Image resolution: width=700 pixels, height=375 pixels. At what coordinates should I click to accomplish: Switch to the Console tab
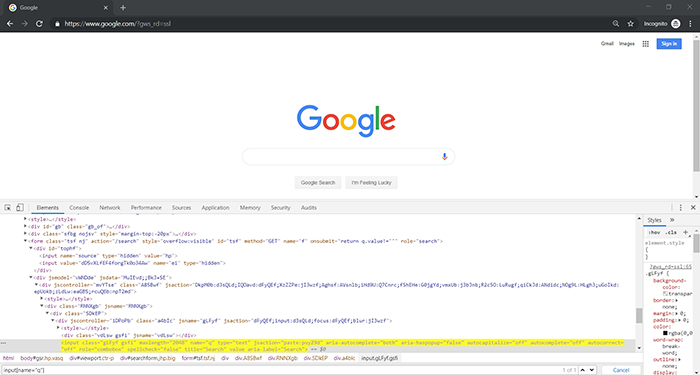coord(79,208)
